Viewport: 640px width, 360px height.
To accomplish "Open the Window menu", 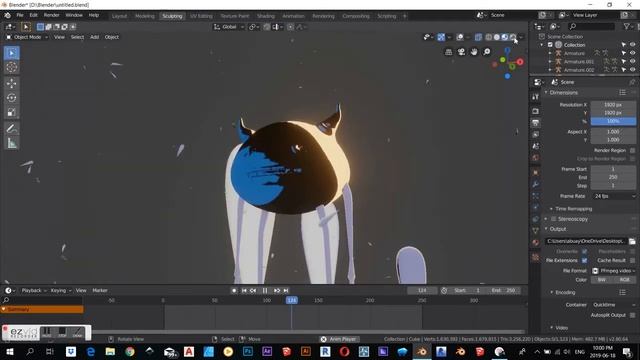I will click(x=74, y=15).
